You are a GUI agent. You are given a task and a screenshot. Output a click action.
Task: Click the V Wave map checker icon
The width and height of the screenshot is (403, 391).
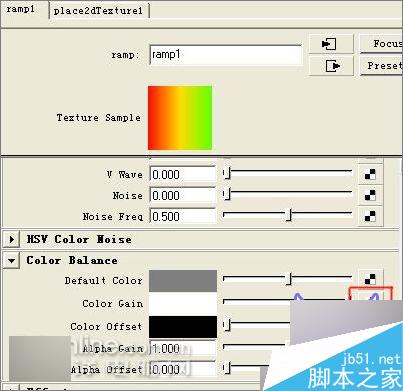pyautogui.click(x=370, y=174)
